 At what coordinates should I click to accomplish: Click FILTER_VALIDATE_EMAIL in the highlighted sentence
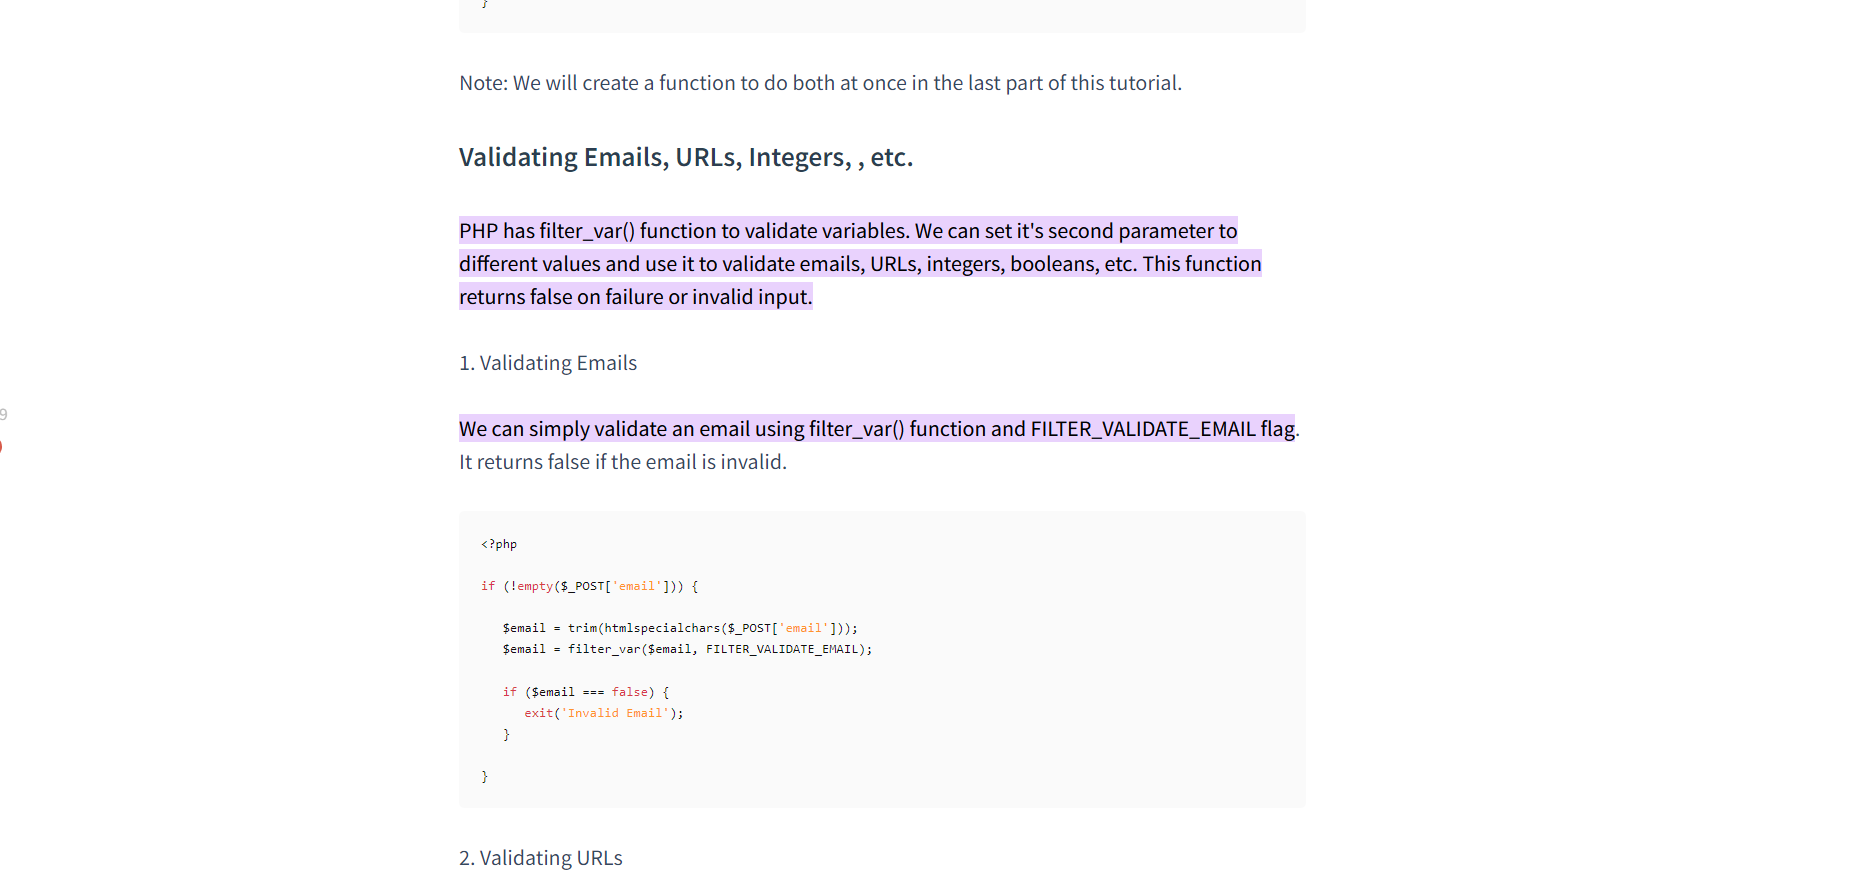(1142, 429)
